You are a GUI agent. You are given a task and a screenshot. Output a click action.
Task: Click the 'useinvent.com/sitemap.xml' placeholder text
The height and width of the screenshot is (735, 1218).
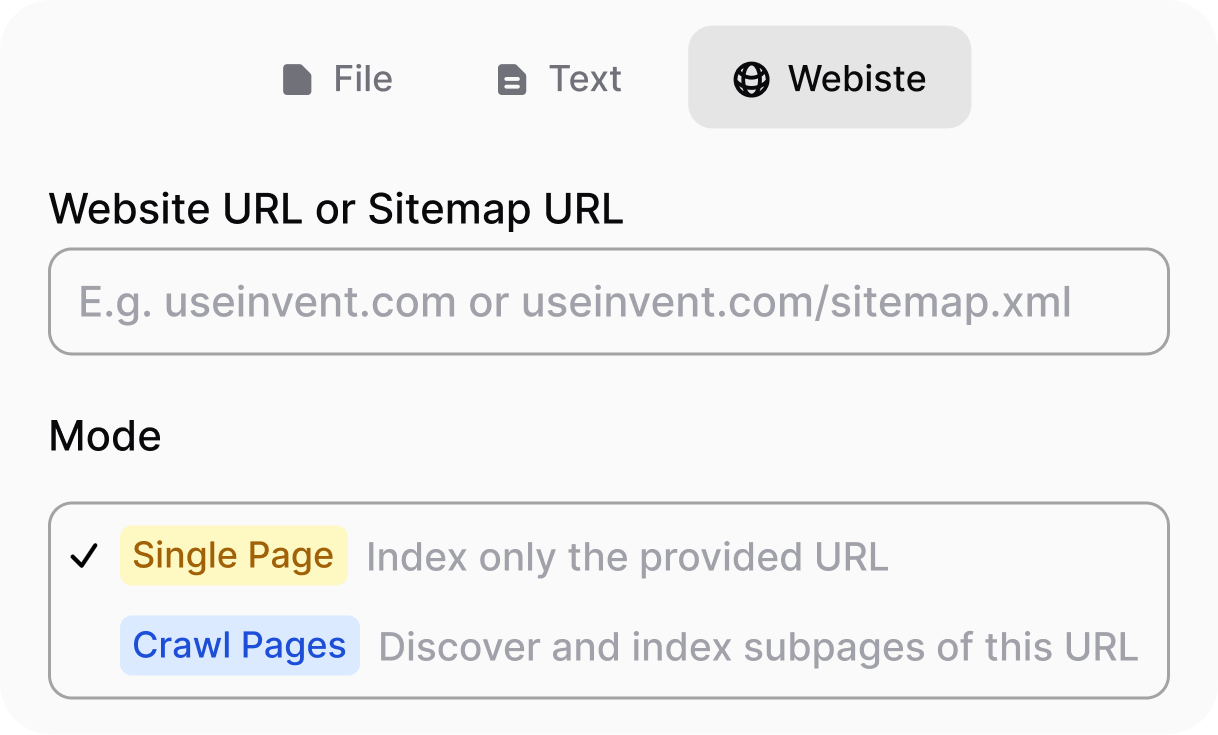click(797, 302)
